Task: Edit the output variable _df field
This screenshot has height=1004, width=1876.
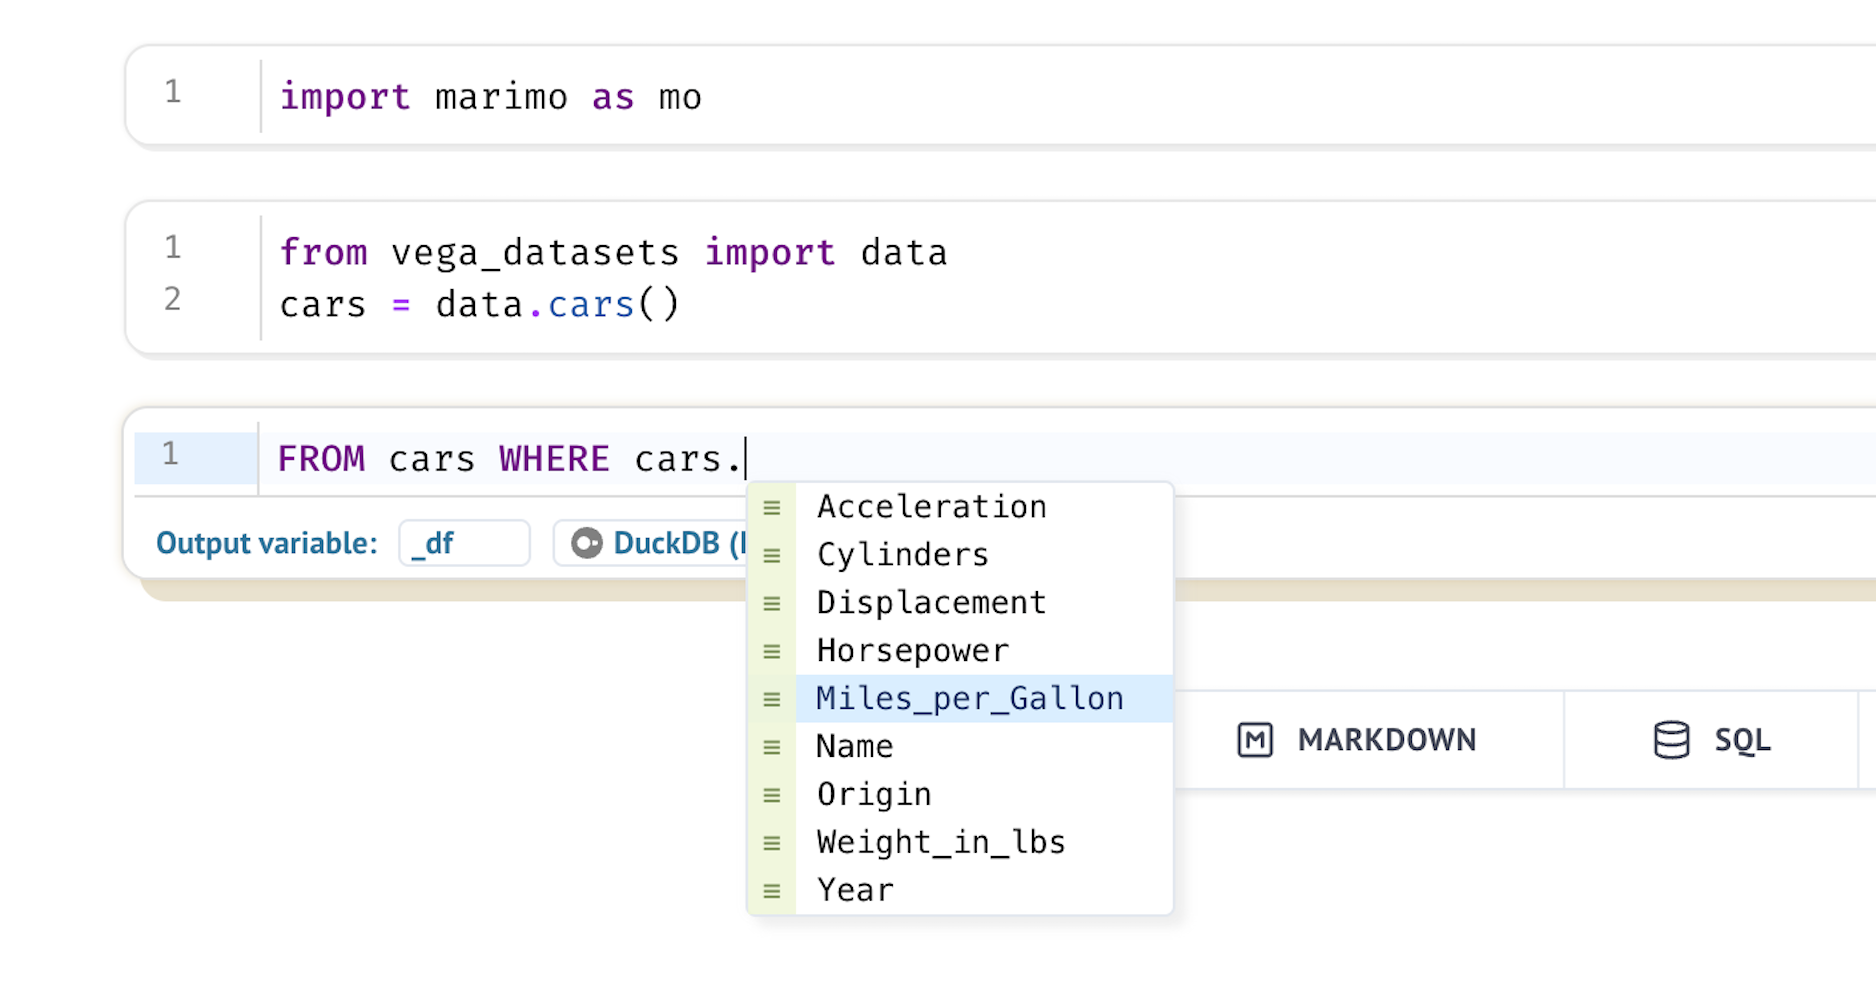Action: pos(464,543)
